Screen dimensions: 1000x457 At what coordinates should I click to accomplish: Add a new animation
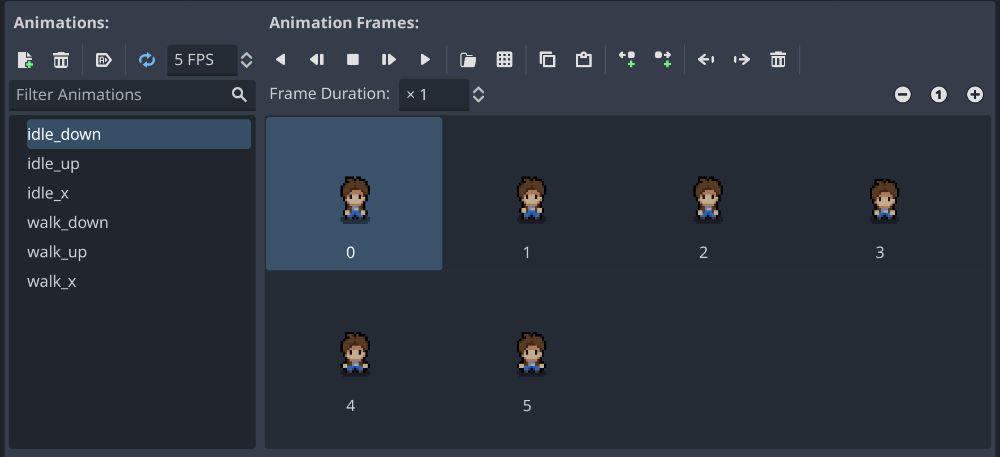pos(26,60)
